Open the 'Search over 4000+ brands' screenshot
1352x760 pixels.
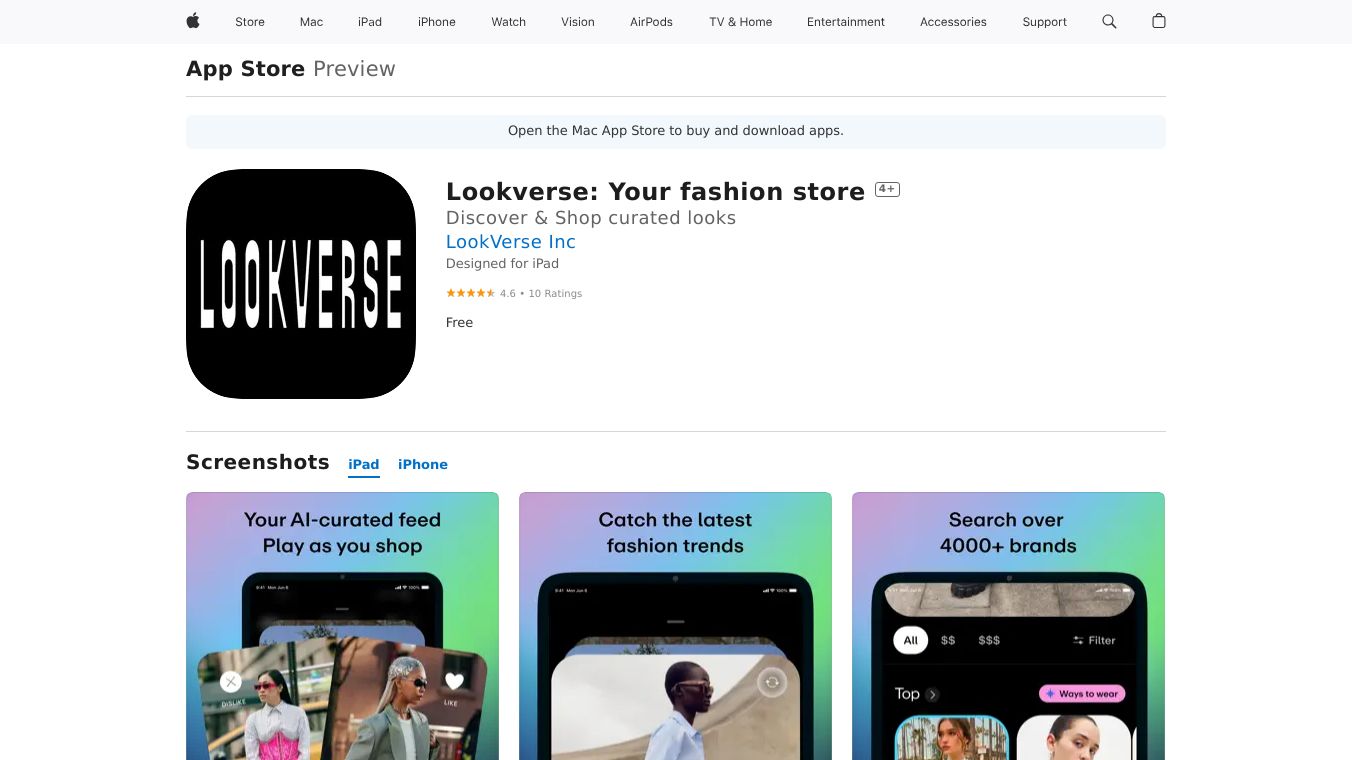click(x=1008, y=626)
